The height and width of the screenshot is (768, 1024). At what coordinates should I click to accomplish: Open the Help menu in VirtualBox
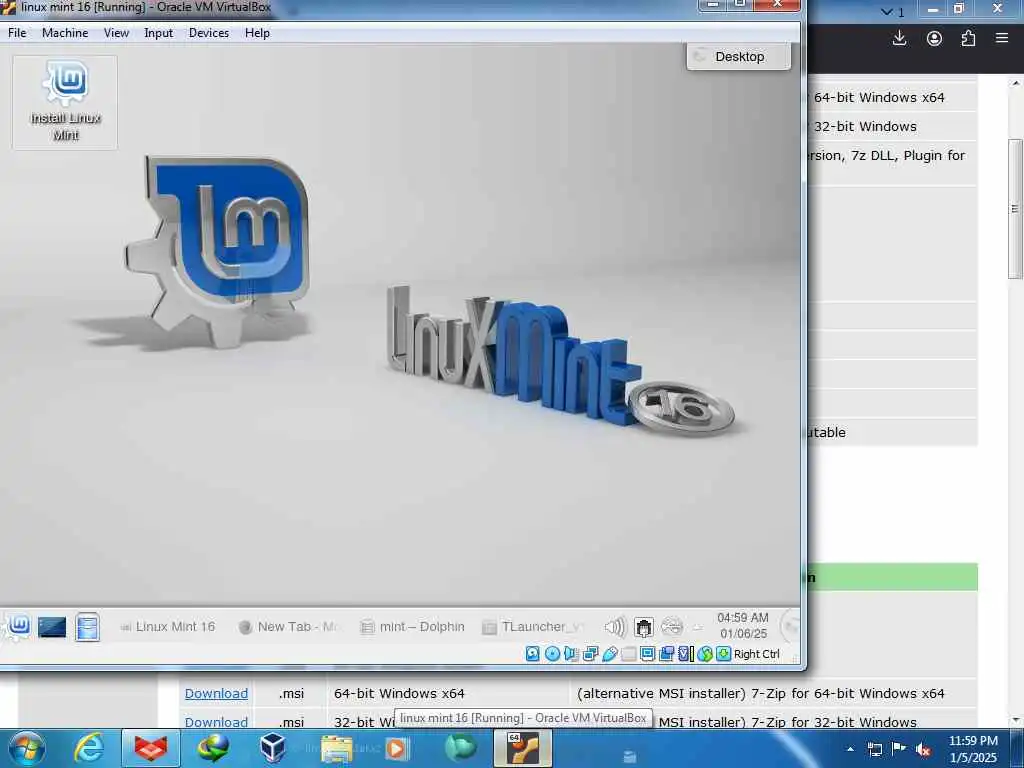pos(257,33)
